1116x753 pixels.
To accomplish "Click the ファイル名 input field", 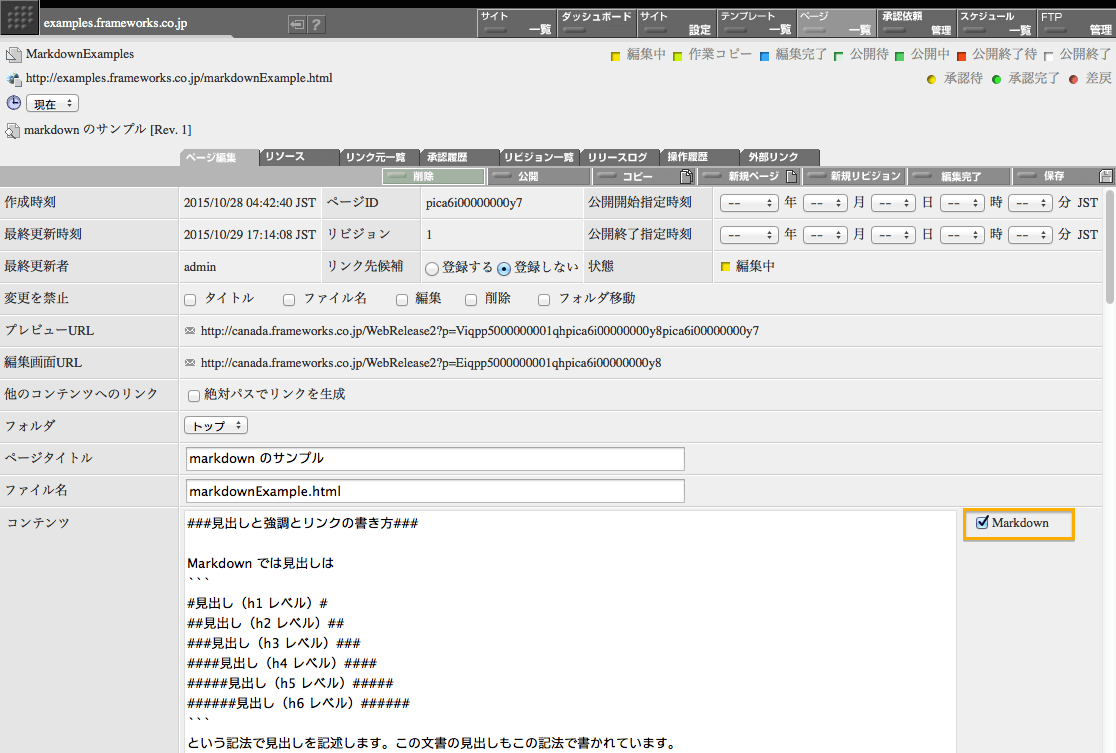I will click(x=436, y=491).
